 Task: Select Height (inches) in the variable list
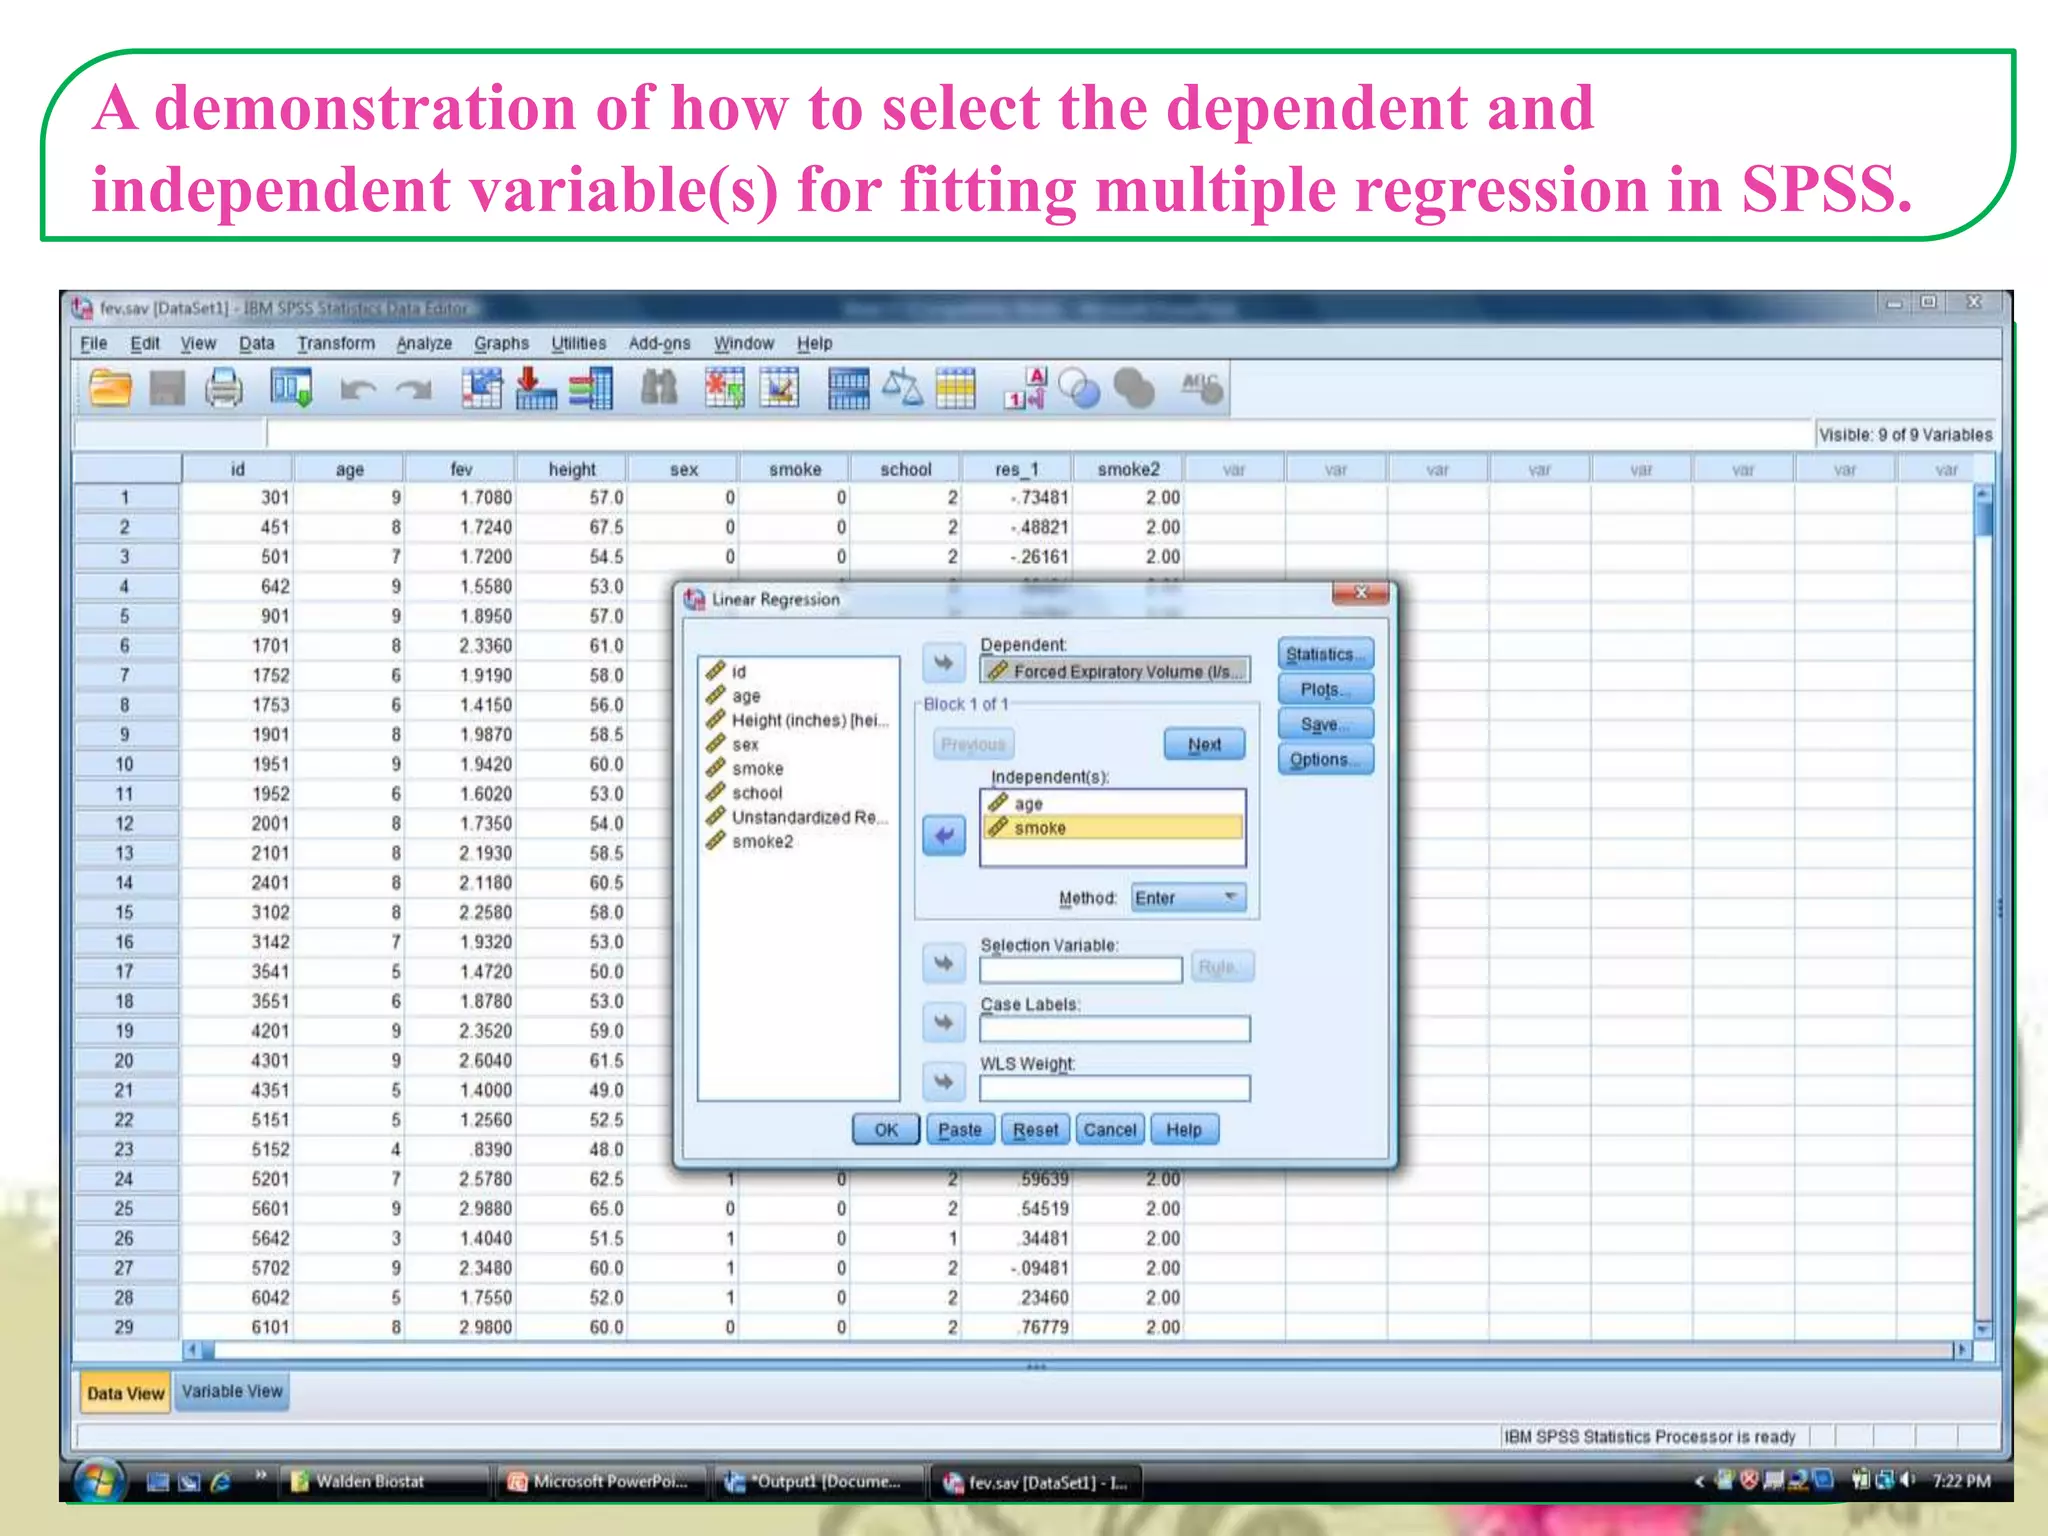[798, 720]
